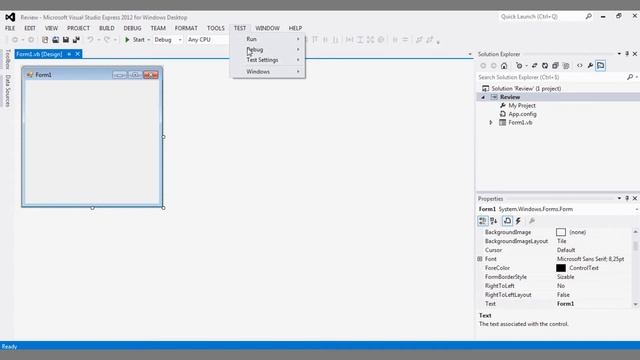Click the Save All toolbar icon

[x=76, y=40]
